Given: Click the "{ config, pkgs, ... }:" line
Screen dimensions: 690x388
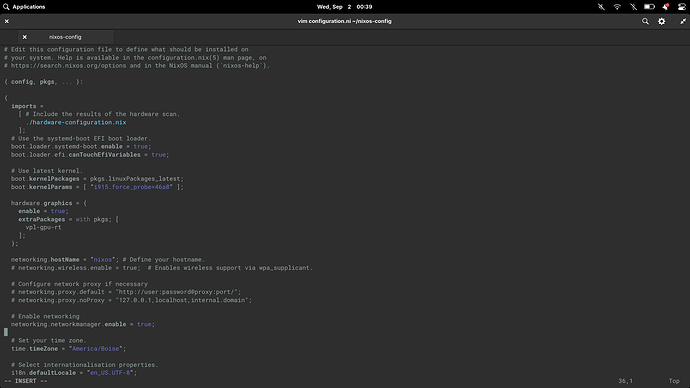Looking at the screenshot, I should click(x=43, y=82).
